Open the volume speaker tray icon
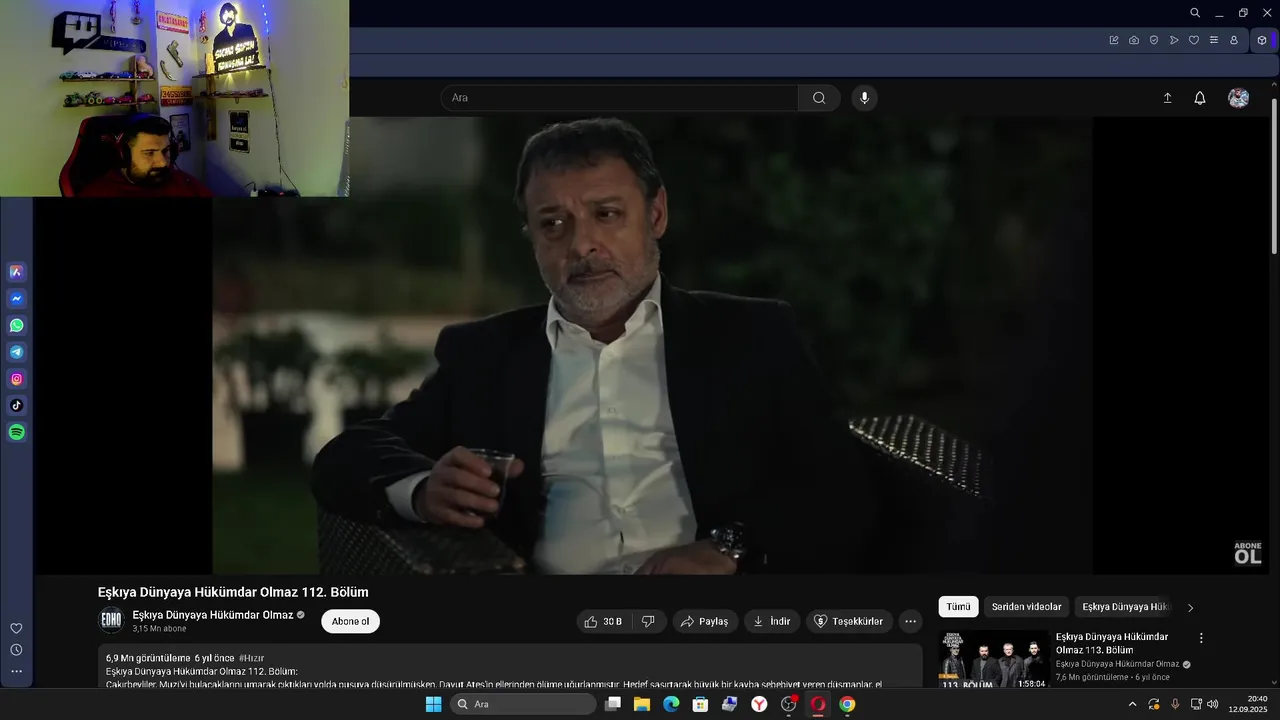 [x=1213, y=704]
